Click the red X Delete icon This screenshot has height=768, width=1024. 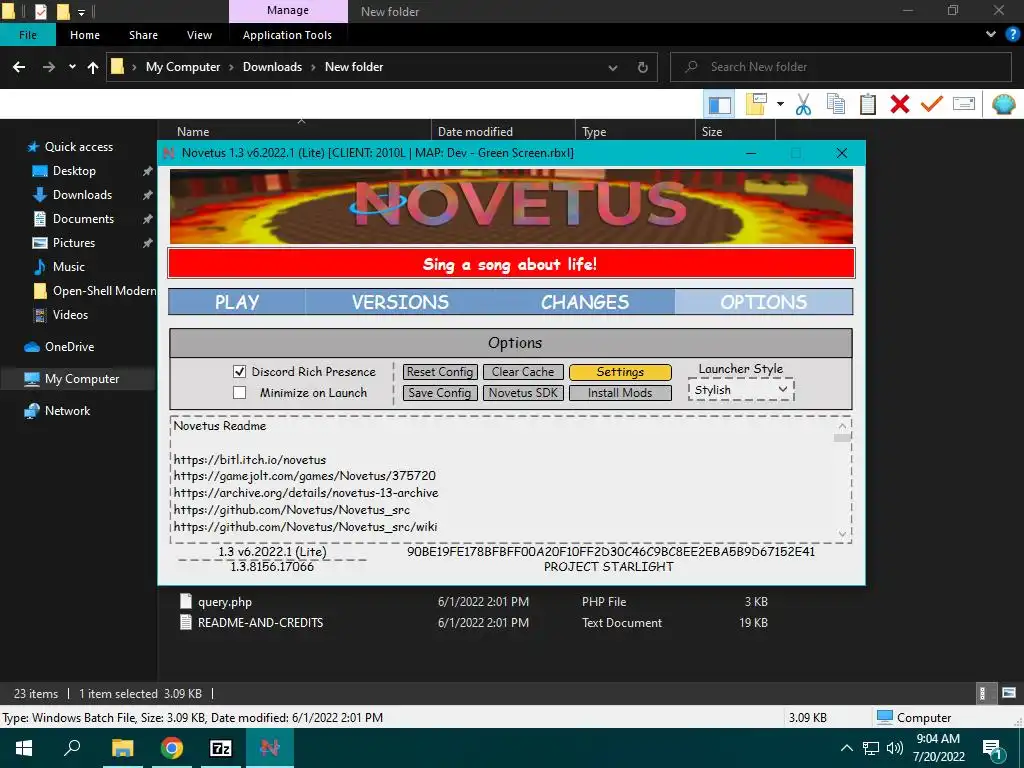tap(899, 104)
